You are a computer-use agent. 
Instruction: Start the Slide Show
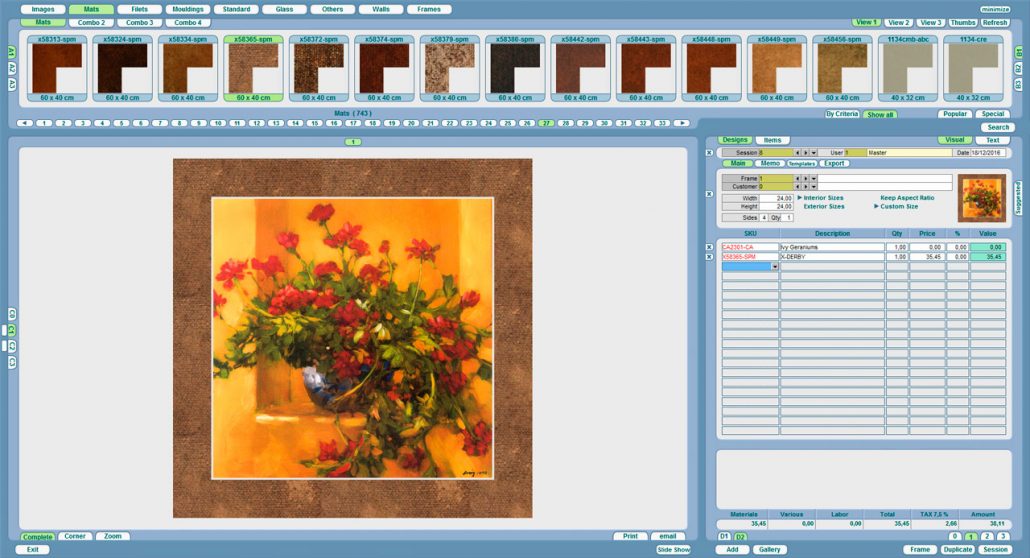coord(673,549)
